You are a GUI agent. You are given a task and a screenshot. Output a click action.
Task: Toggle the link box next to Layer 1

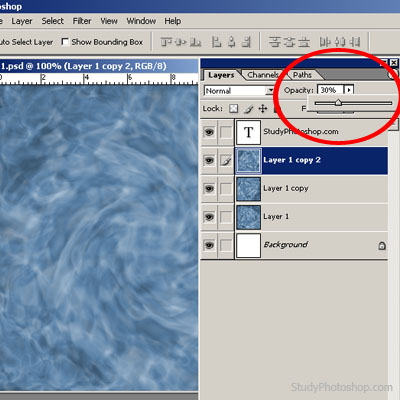click(226, 217)
